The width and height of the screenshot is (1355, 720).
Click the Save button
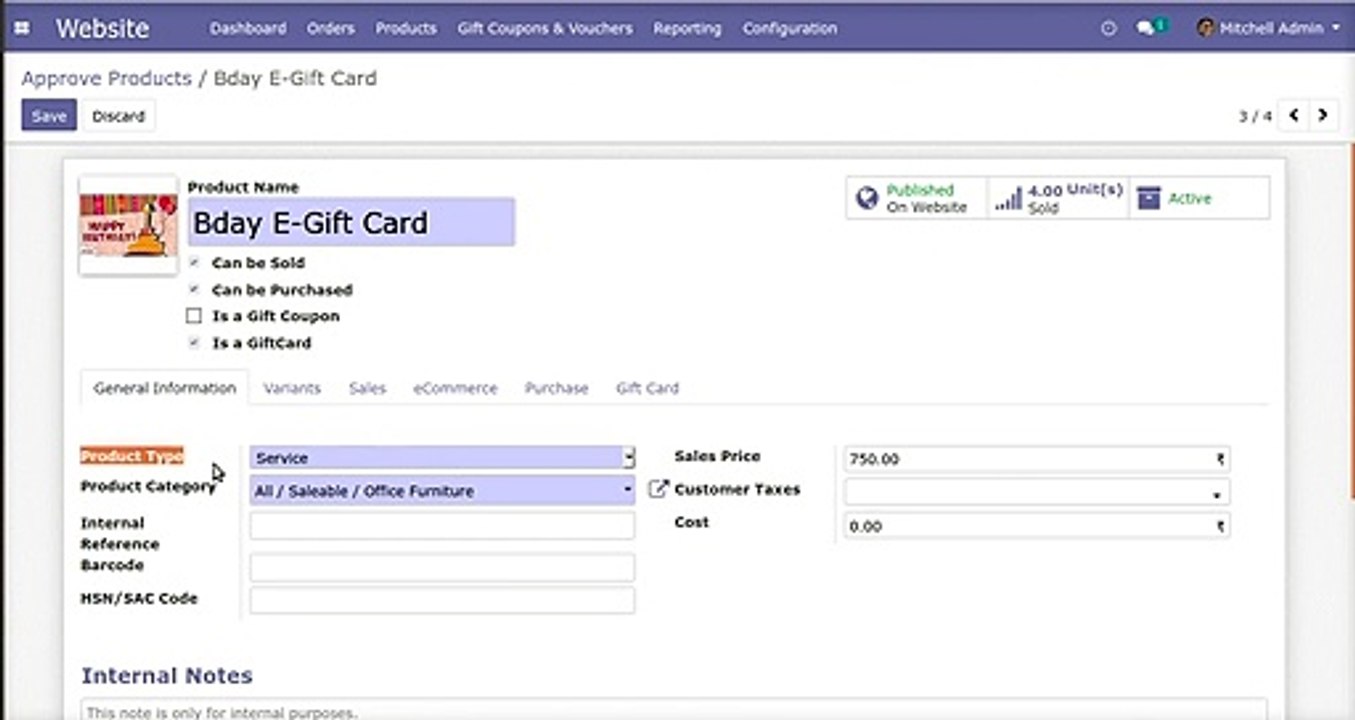point(49,116)
